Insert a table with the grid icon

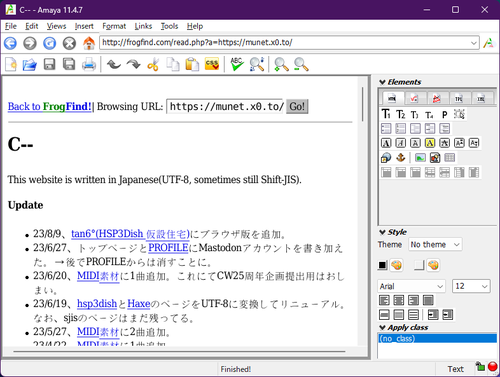point(449,157)
